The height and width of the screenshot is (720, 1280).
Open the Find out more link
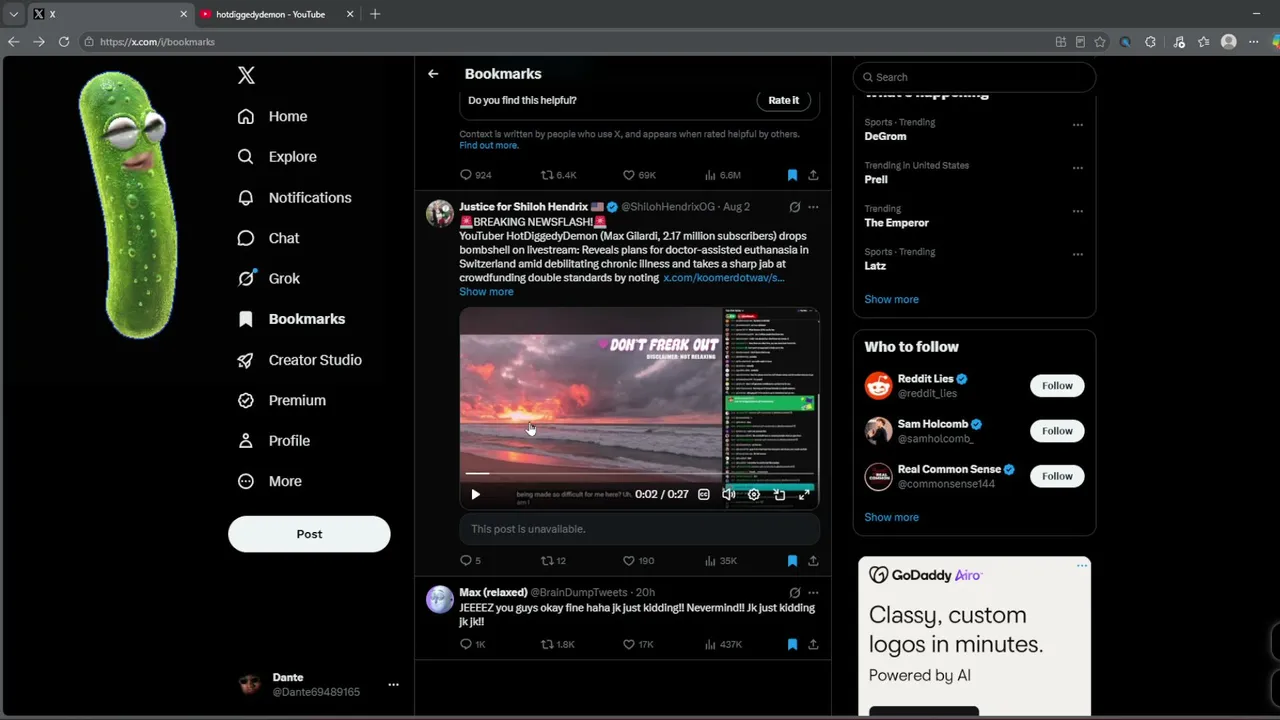[x=489, y=146]
